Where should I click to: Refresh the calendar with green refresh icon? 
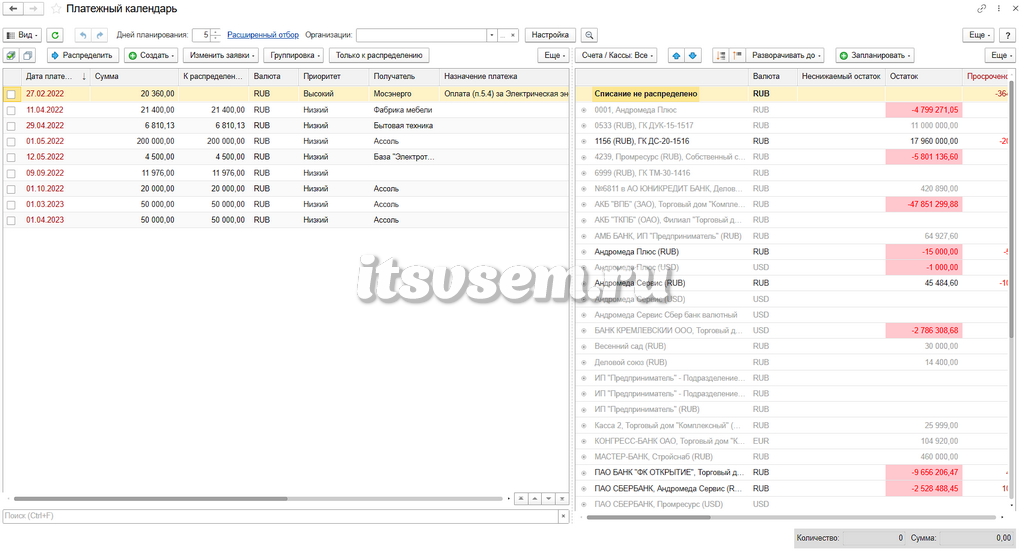click(55, 35)
